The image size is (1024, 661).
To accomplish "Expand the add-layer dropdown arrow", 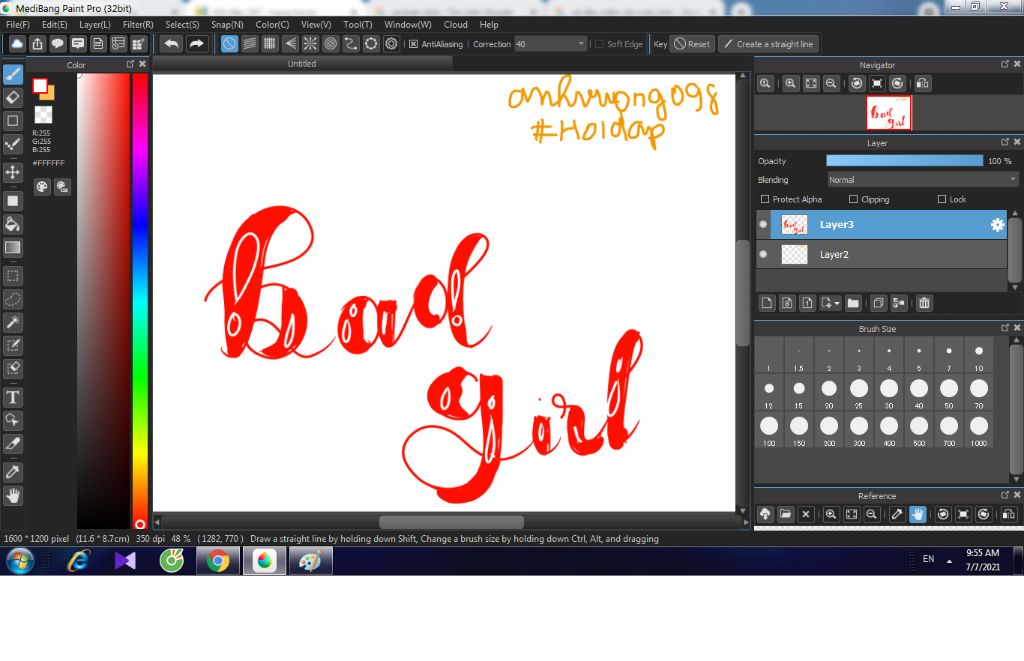I will [x=837, y=304].
